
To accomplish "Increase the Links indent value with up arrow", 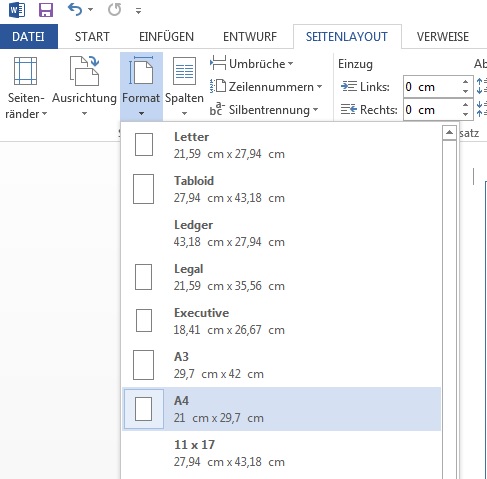I will [x=466, y=82].
